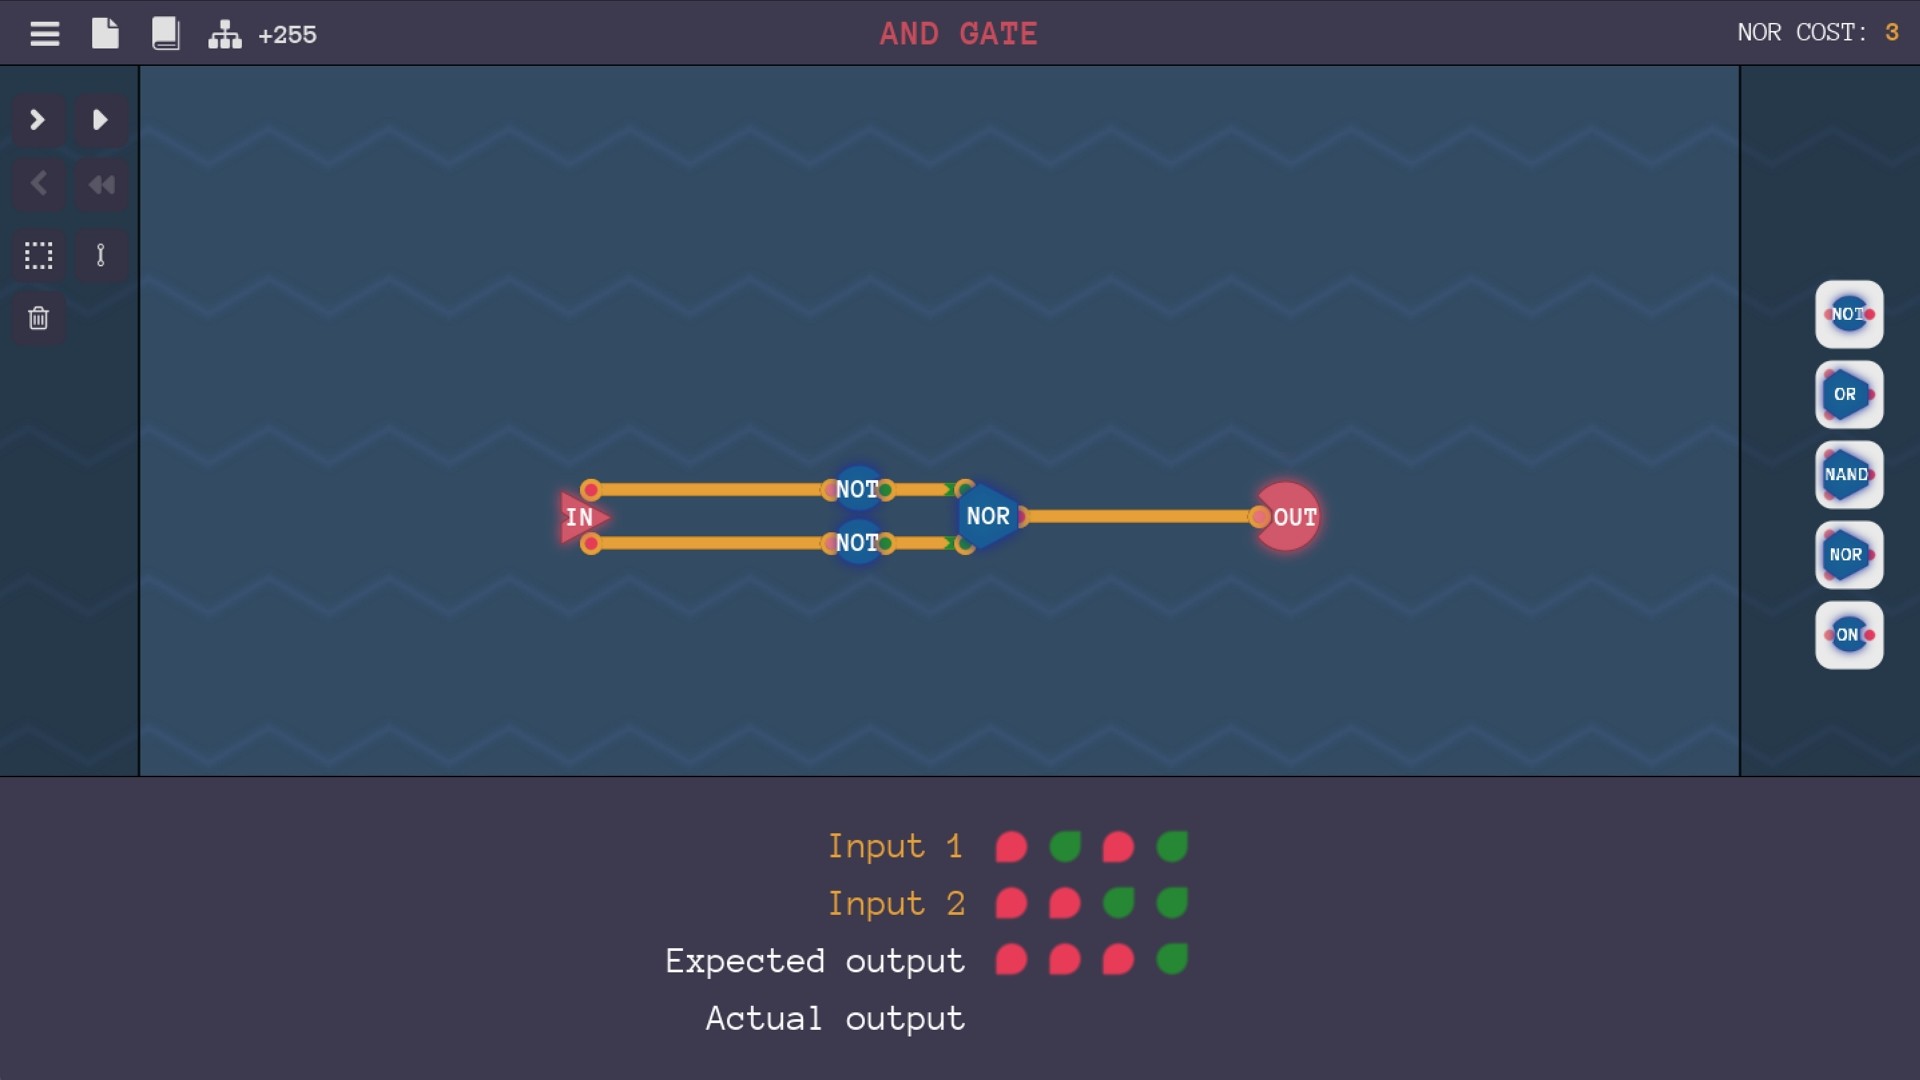Select the wire connection tool
This screenshot has height=1080, width=1920.
100,255
